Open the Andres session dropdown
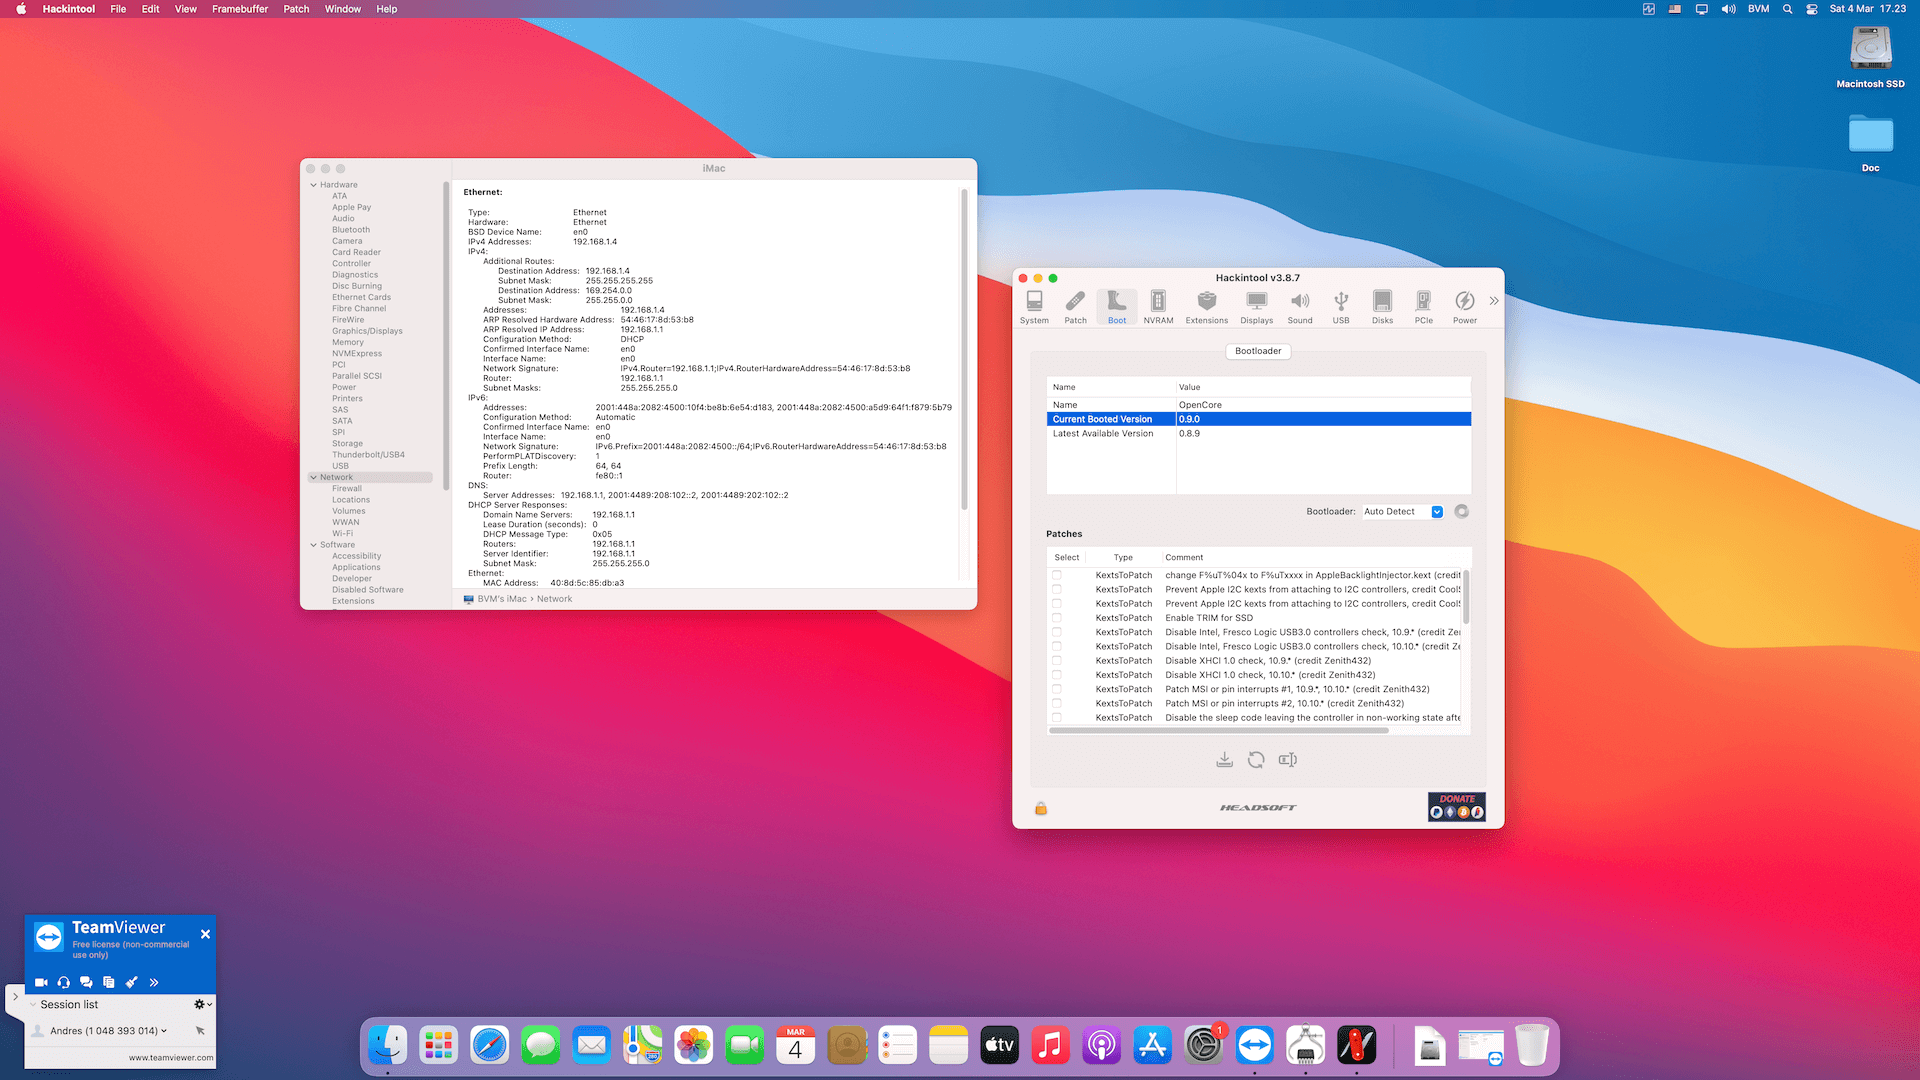 (164, 1031)
